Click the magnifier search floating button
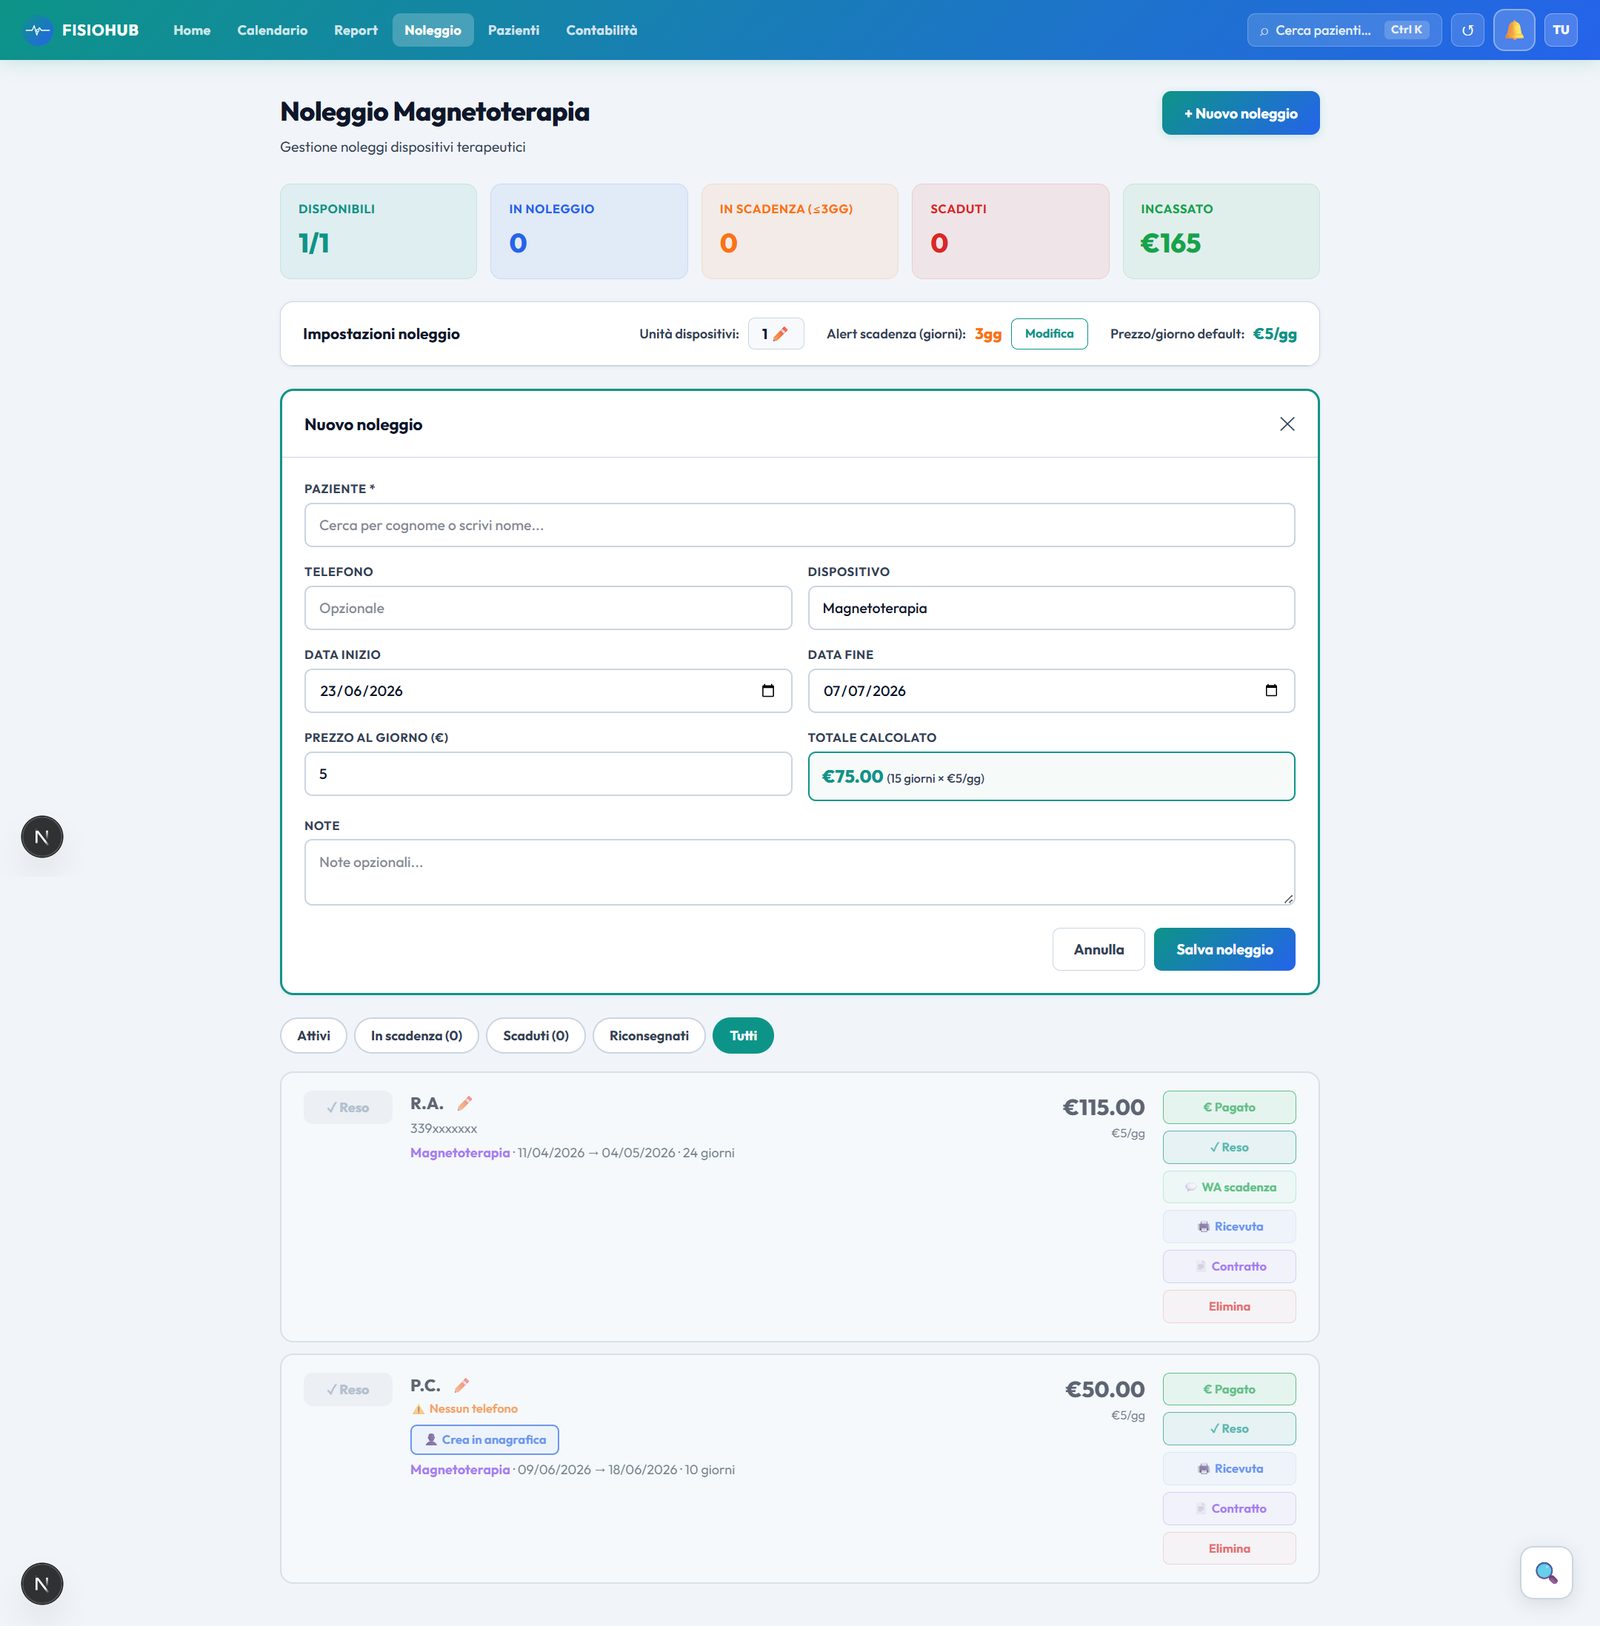 point(1546,1573)
